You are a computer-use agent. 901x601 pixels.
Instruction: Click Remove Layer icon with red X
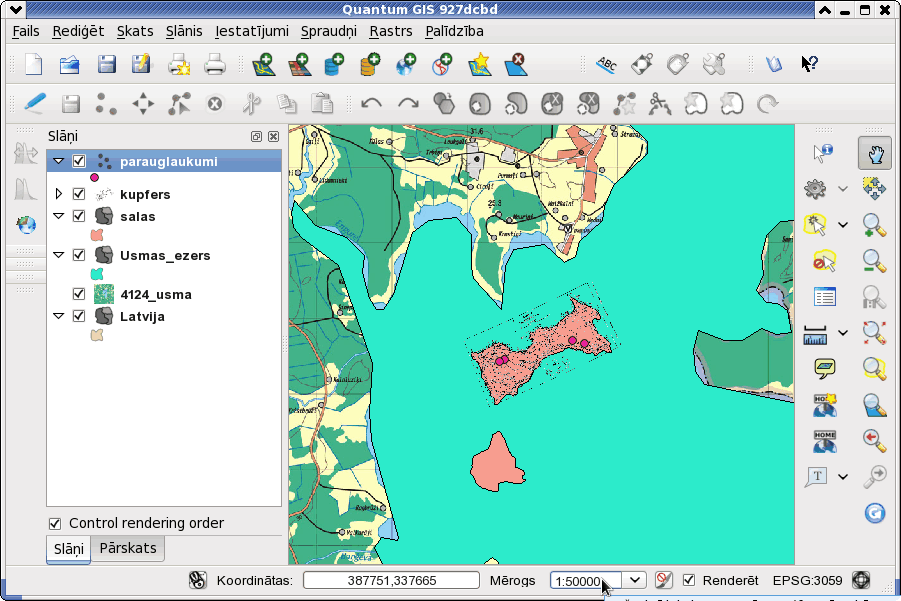(x=515, y=64)
